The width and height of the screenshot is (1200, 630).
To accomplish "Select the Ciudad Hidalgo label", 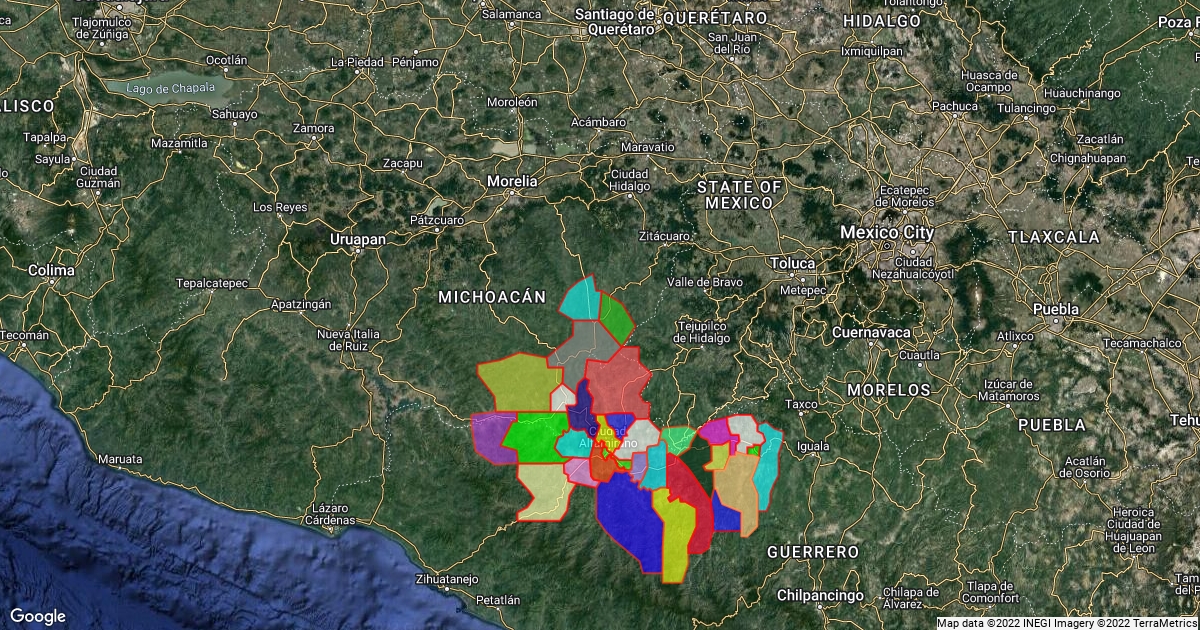I will [630, 180].
